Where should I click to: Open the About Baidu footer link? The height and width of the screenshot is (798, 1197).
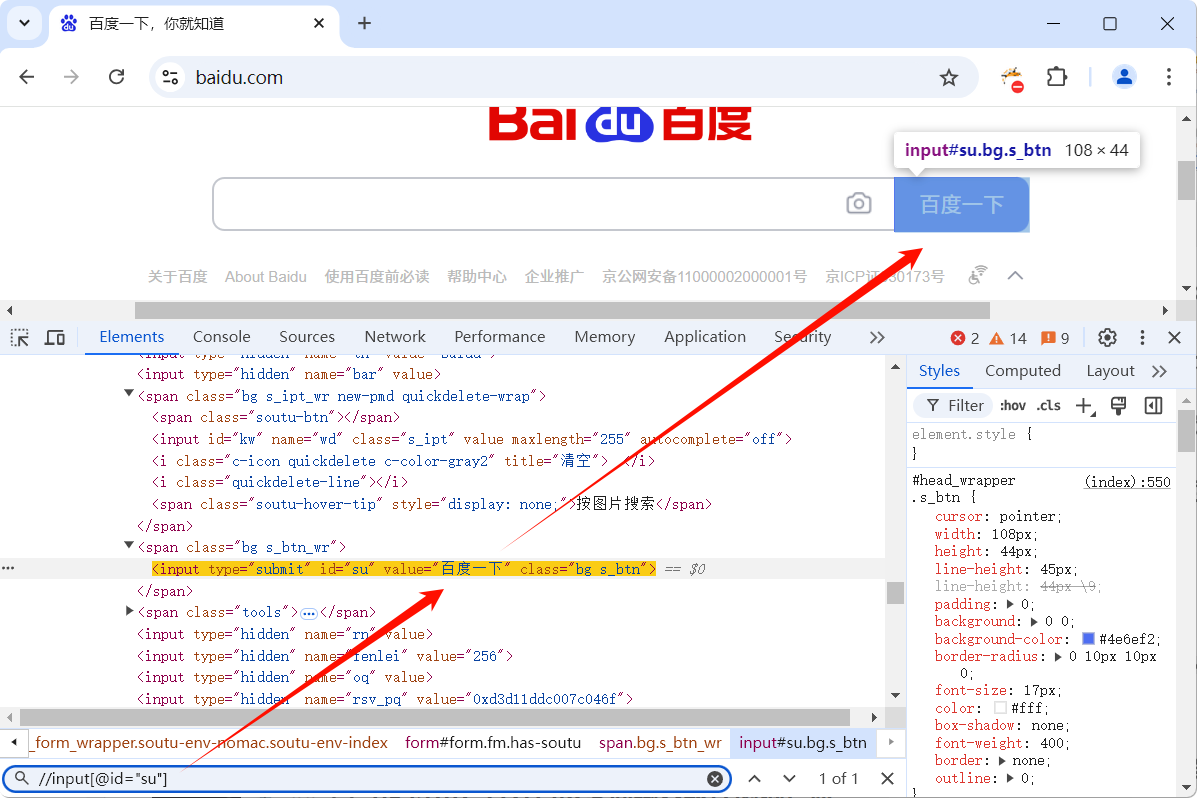click(x=266, y=276)
